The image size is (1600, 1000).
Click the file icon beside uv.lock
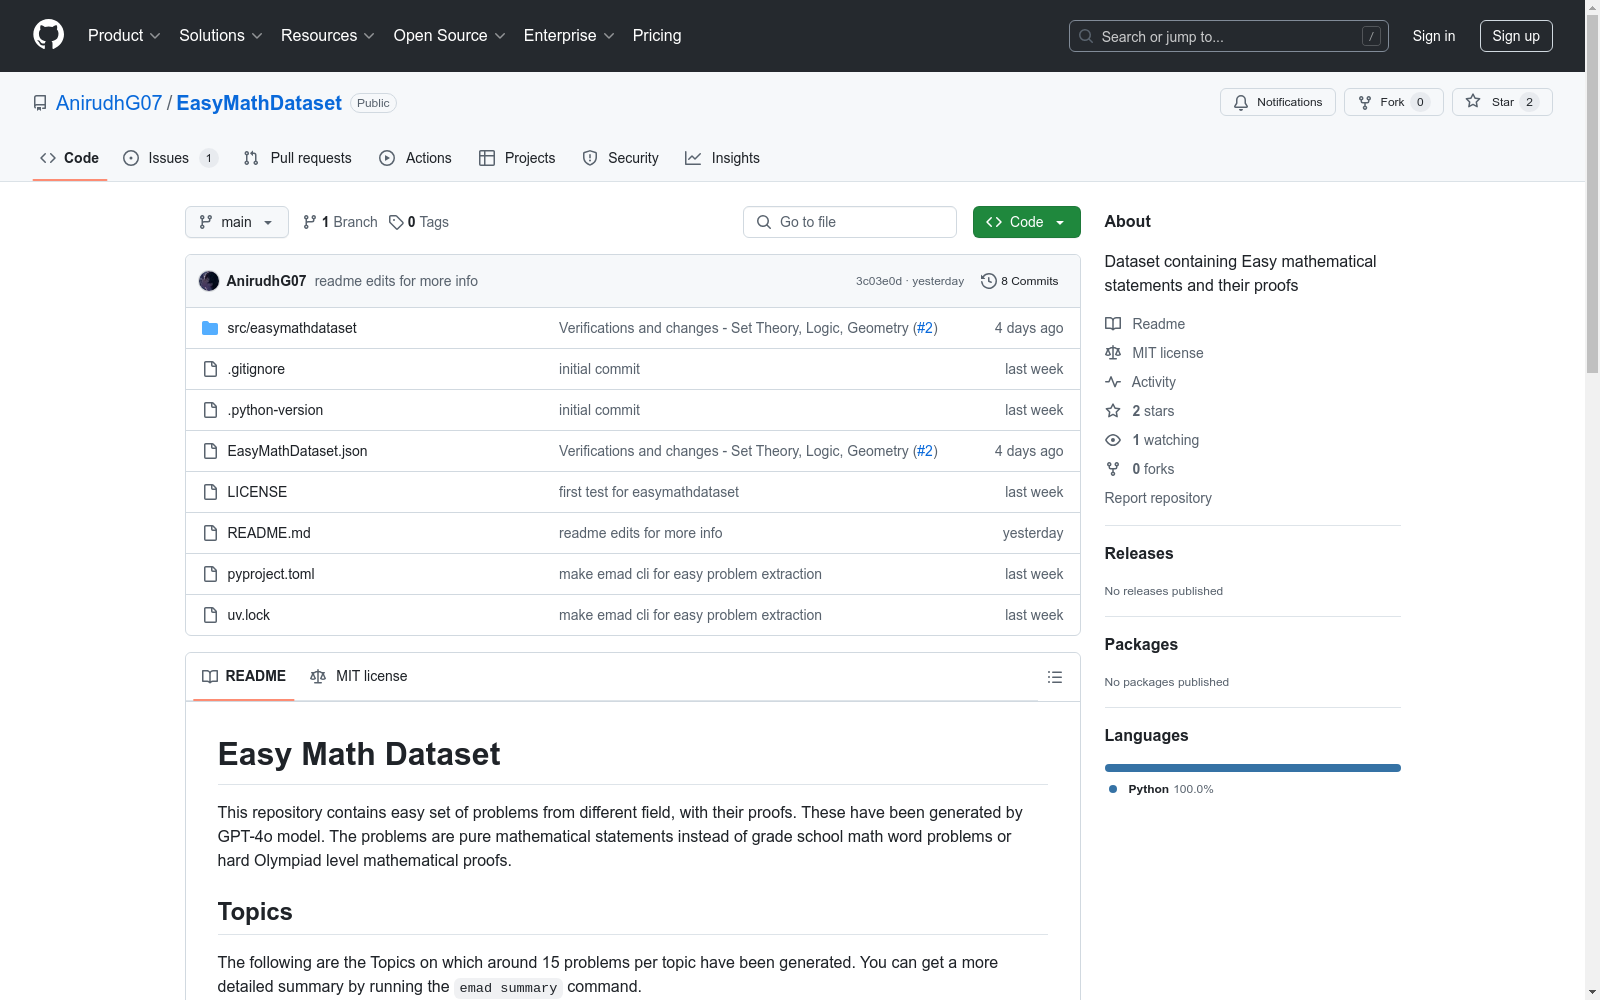pyautogui.click(x=210, y=615)
